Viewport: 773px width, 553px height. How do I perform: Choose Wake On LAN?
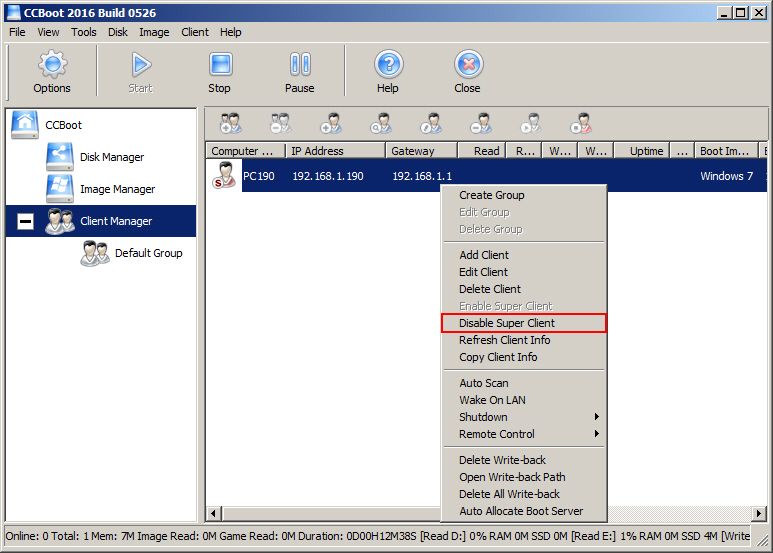[524, 400]
